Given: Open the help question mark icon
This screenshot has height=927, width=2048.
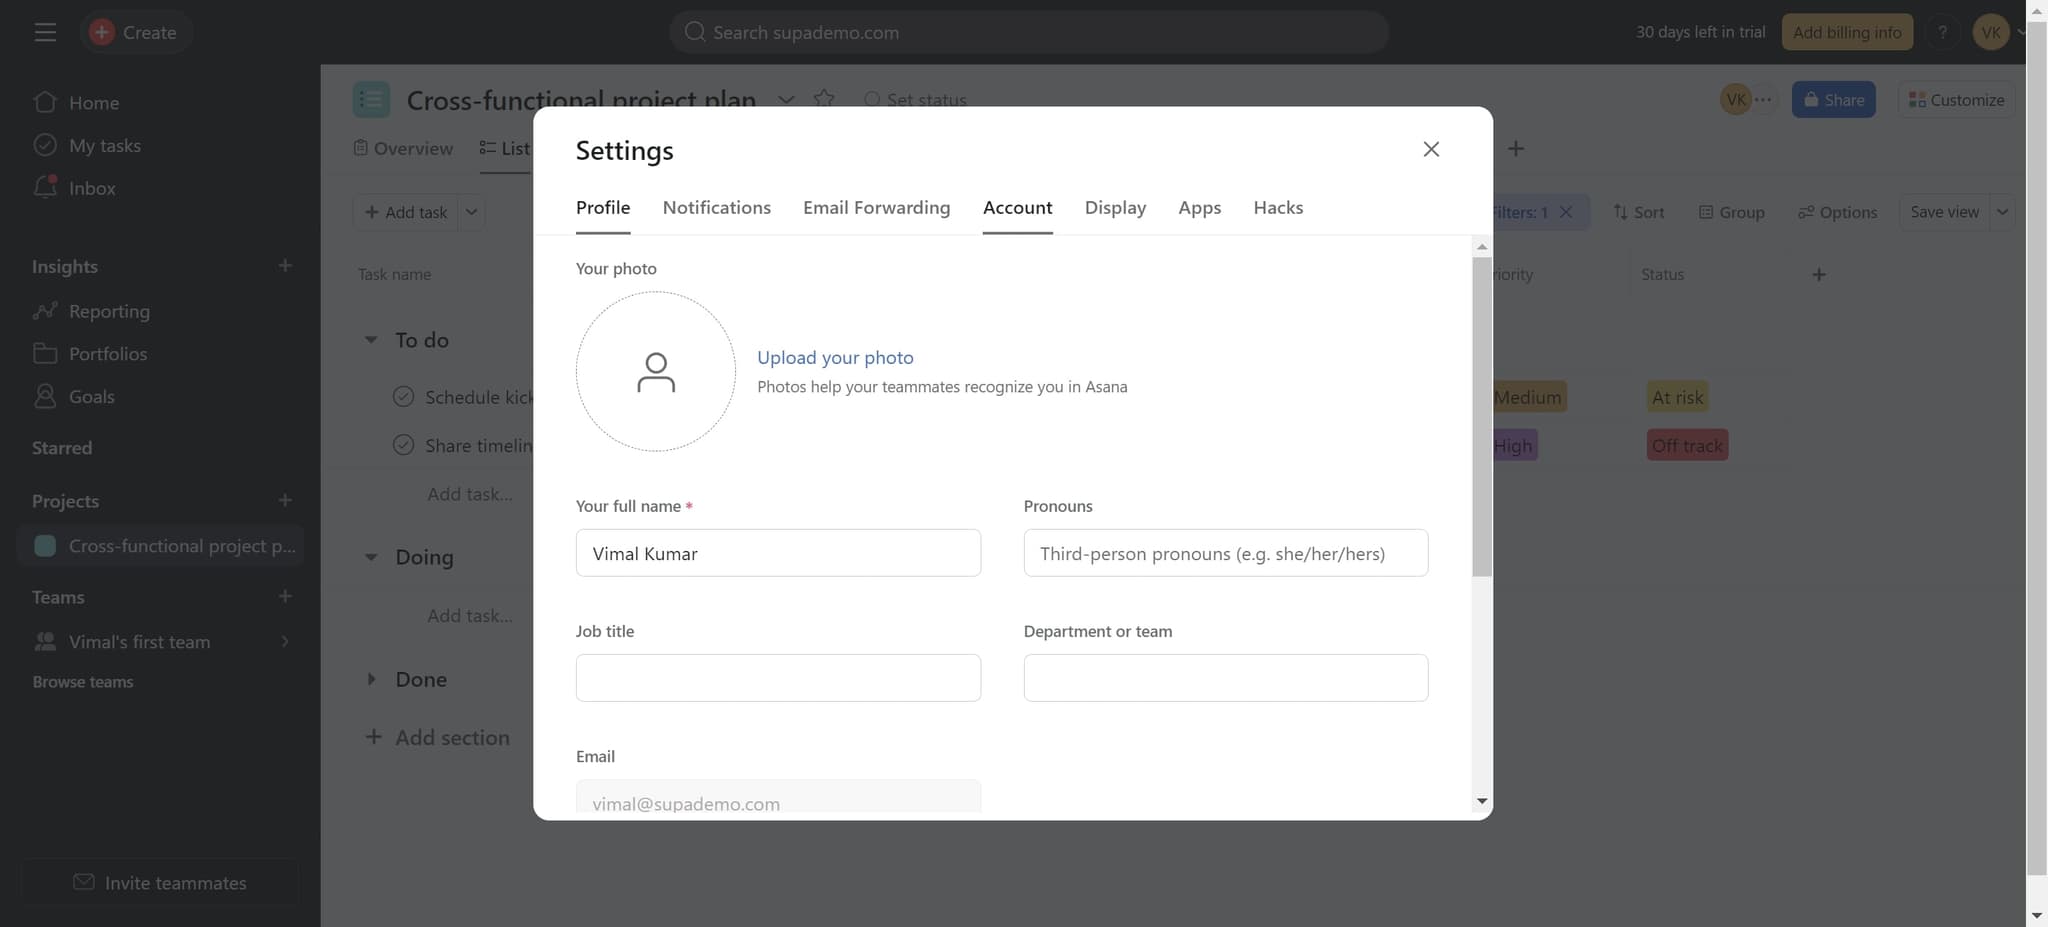Looking at the screenshot, I should [1942, 32].
